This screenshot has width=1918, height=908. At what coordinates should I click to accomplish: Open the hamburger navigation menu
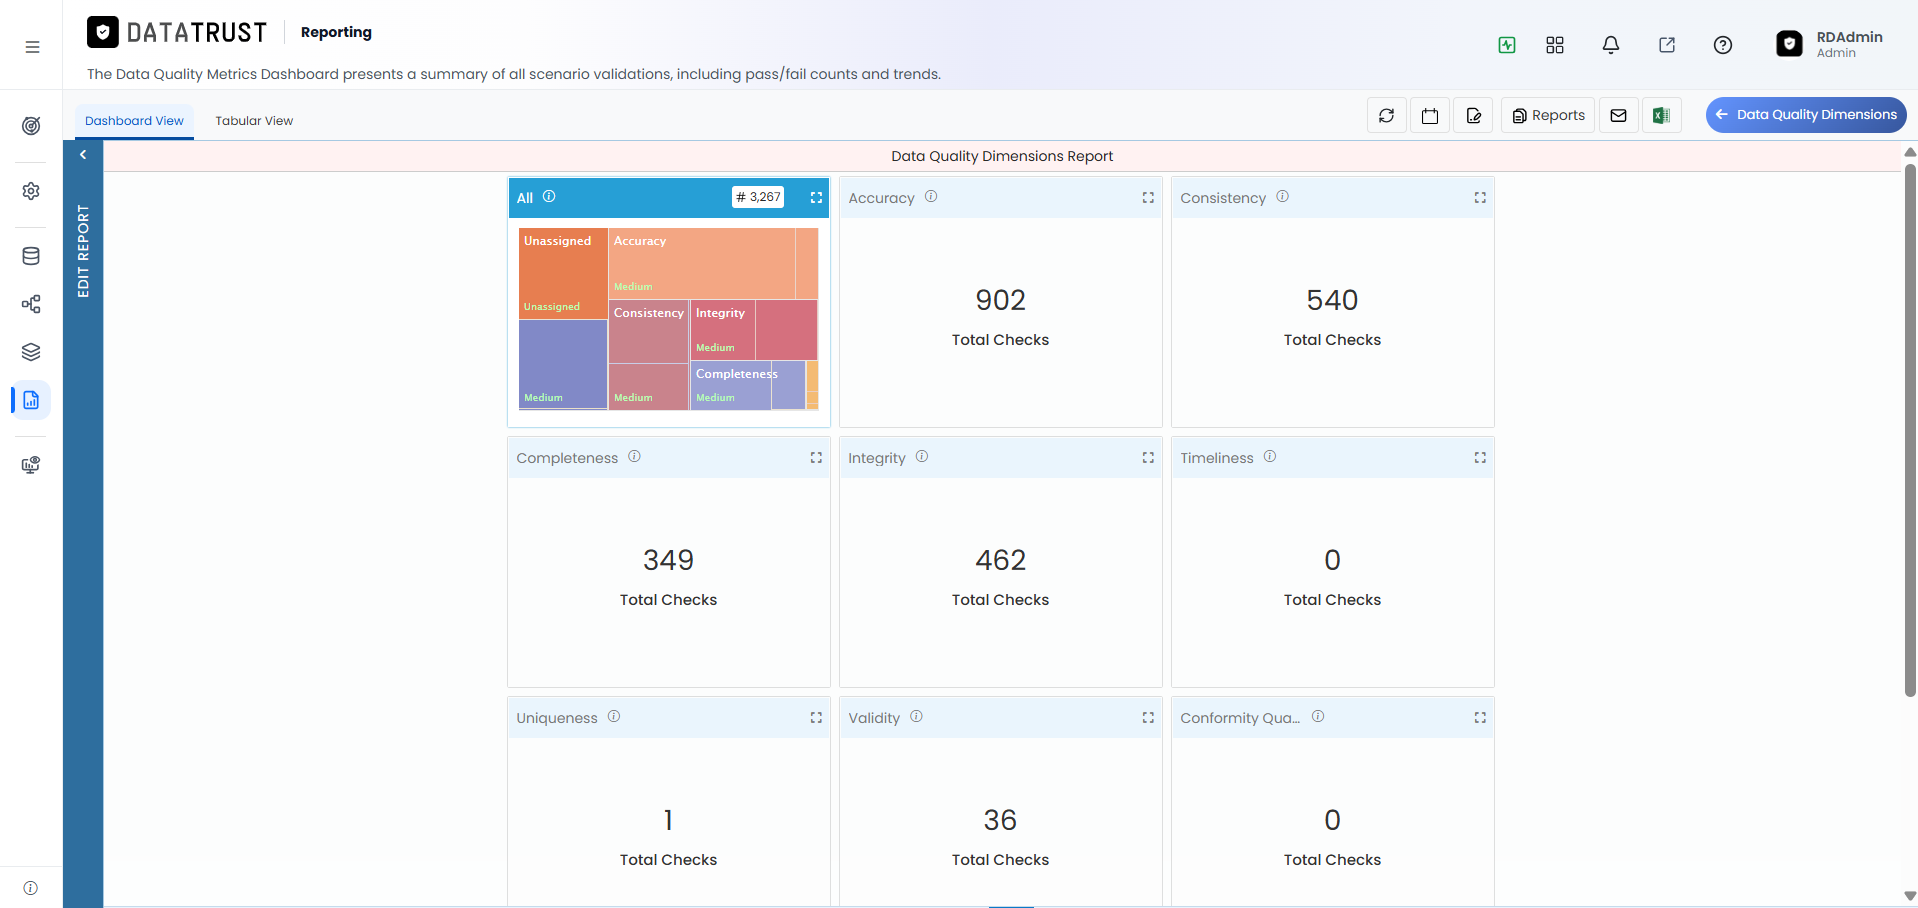click(x=32, y=47)
